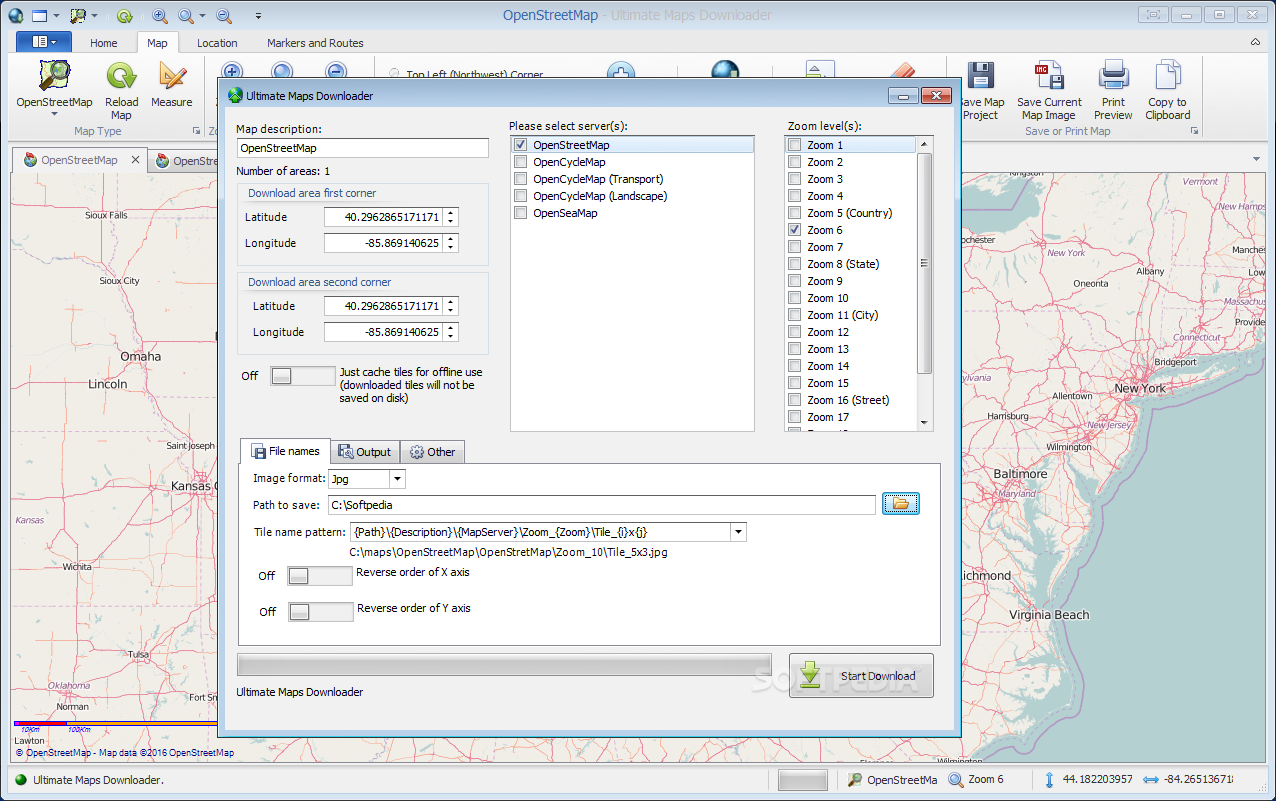1276x801 pixels.
Task: Check OpenCycleMap (Landscape) server
Action: click(x=520, y=196)
